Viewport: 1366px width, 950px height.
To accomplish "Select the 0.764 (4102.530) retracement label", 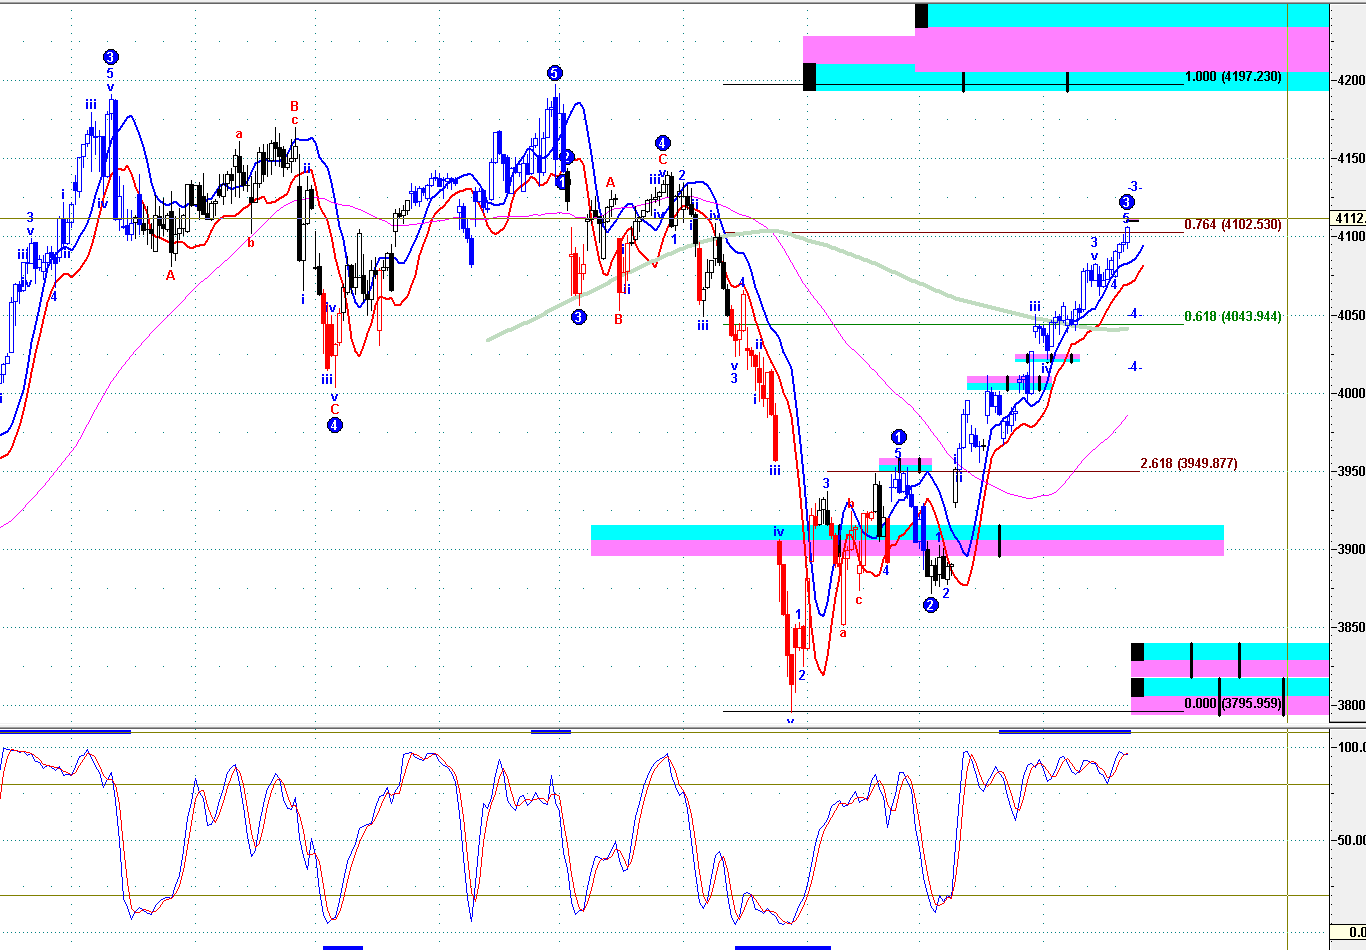I will pyautogui.click(x=1233, y=225).
